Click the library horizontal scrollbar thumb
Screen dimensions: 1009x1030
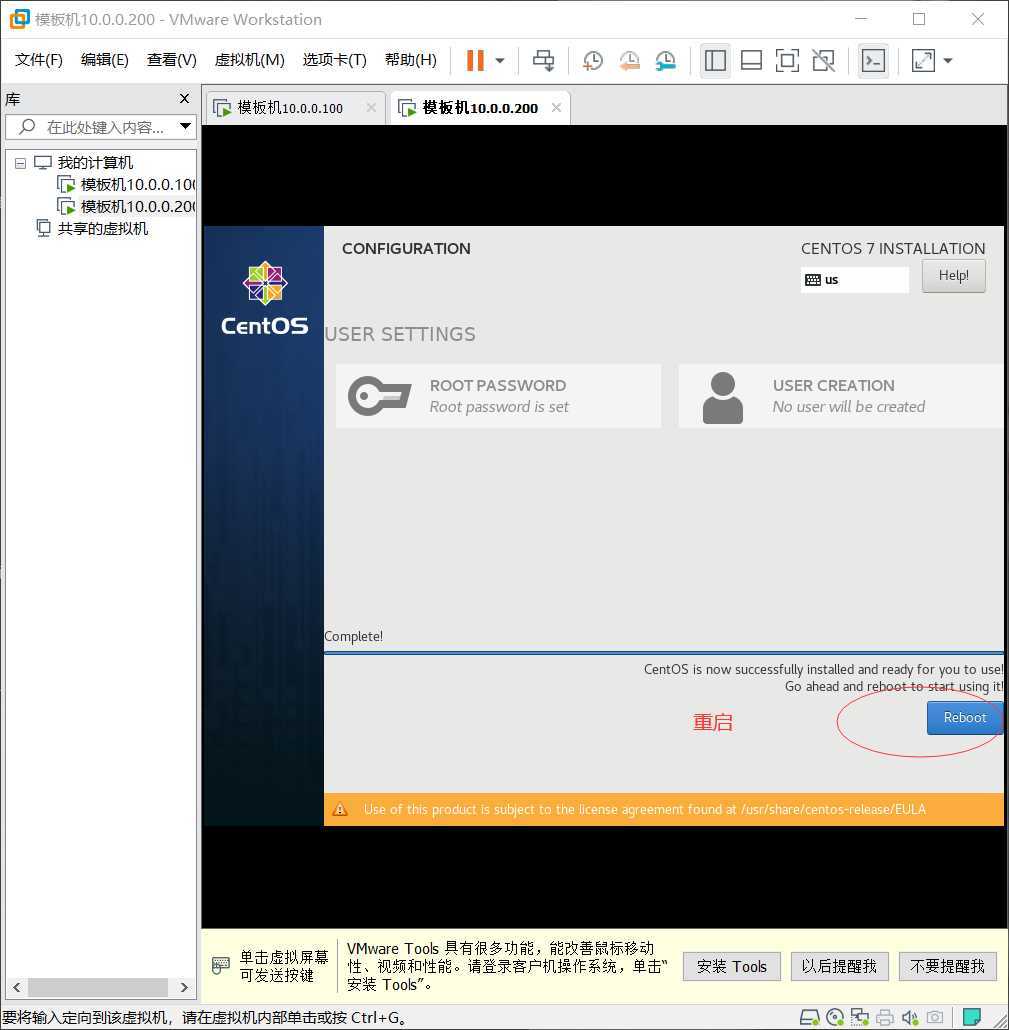(x=97, y=987)
